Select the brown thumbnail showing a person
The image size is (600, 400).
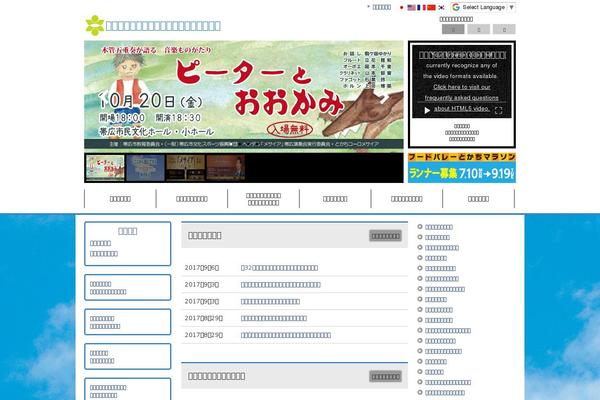point(226,168)
